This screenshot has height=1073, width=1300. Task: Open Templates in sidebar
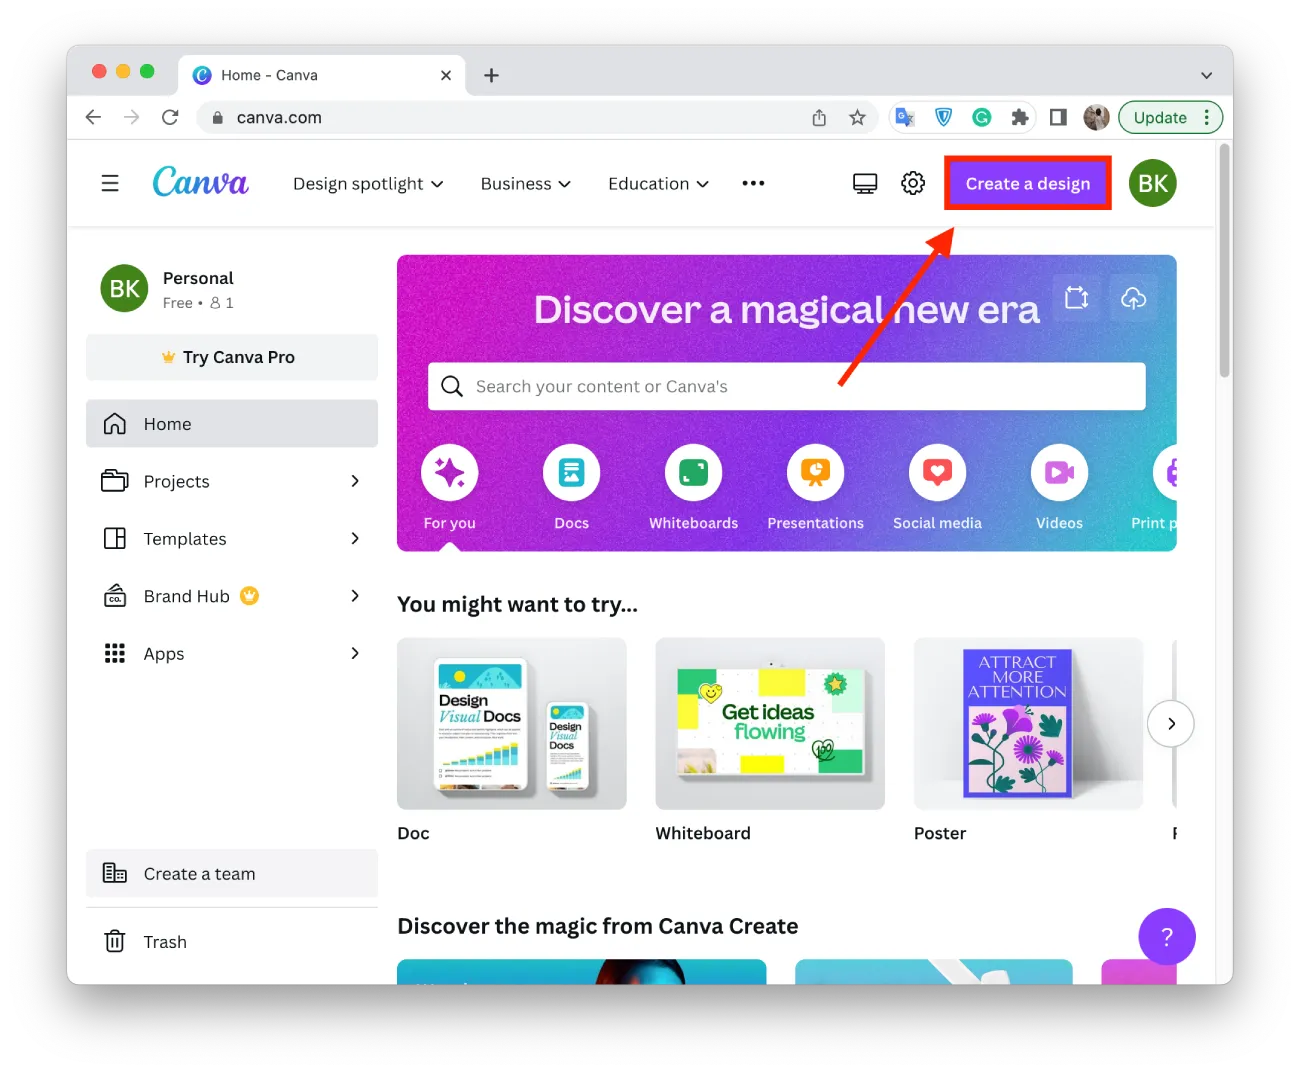(232, 538)
